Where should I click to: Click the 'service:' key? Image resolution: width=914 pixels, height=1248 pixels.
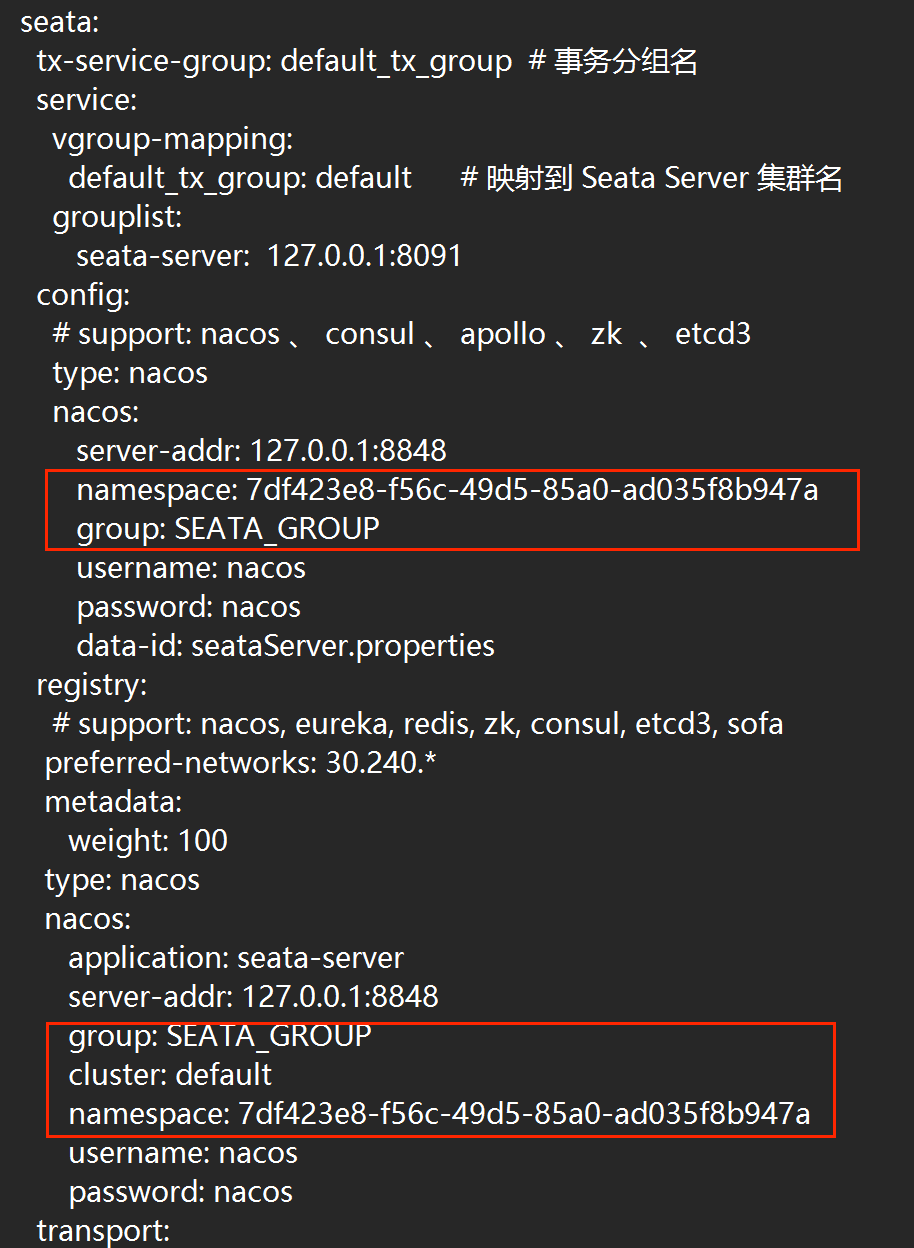click(x=86, y=100)
